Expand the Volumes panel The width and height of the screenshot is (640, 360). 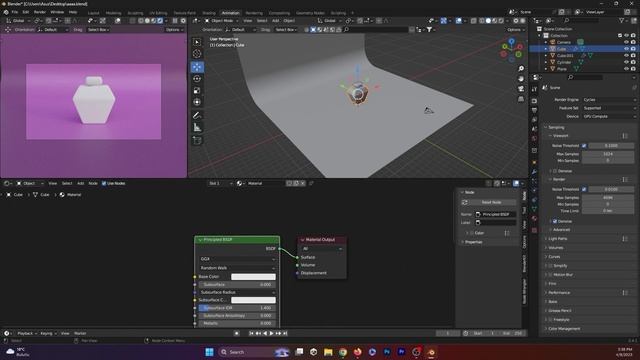556,248
